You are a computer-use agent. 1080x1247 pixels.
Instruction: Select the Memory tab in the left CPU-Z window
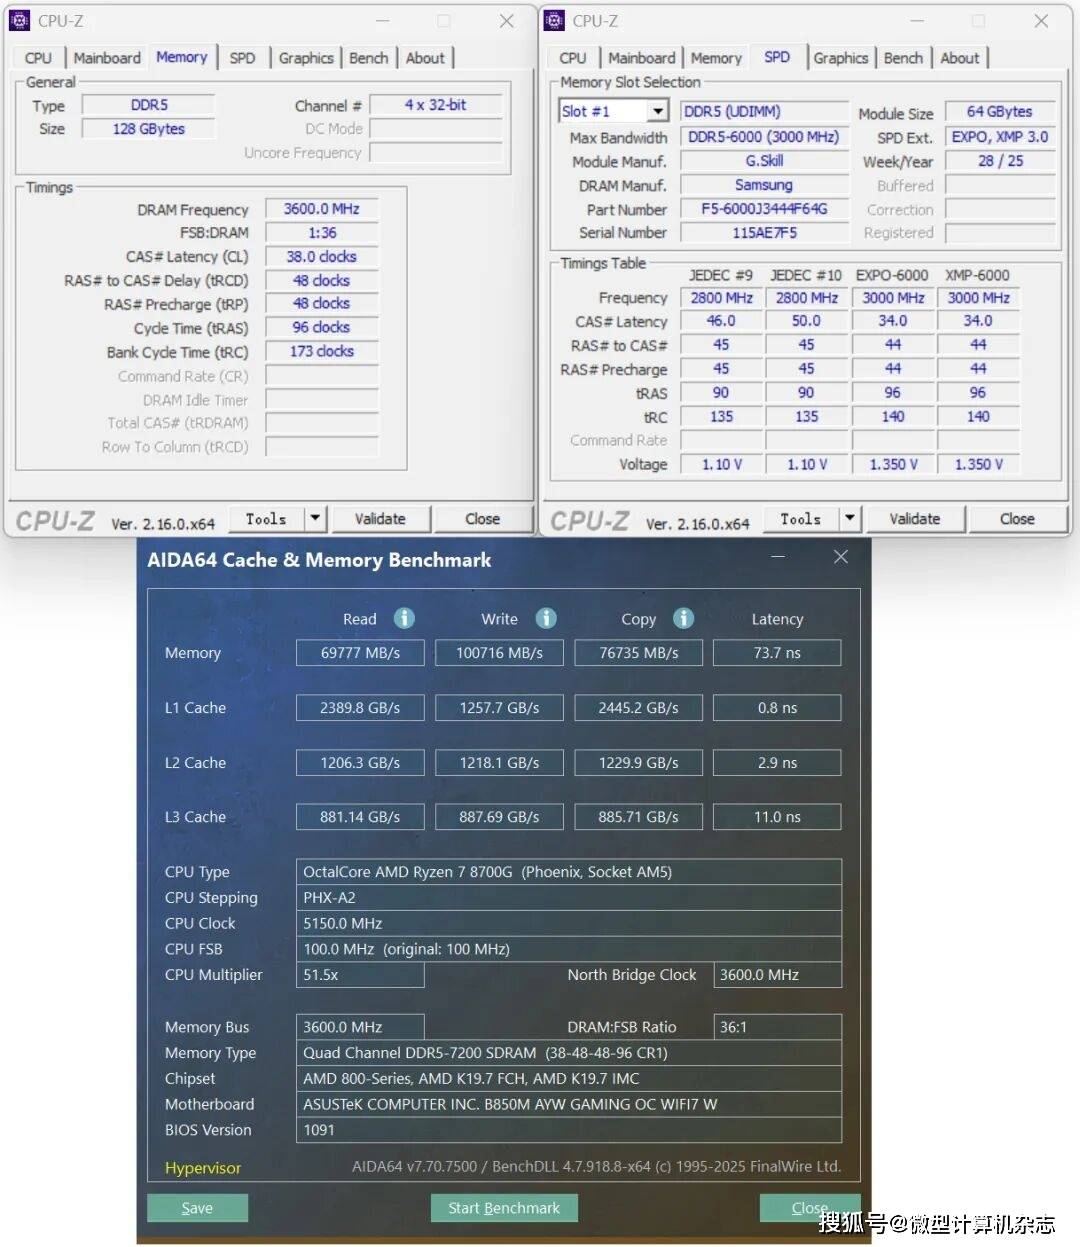coord(182,57)
